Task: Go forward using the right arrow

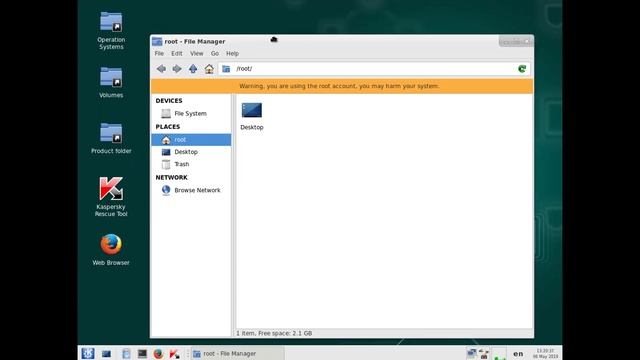Action: [177, 69]
